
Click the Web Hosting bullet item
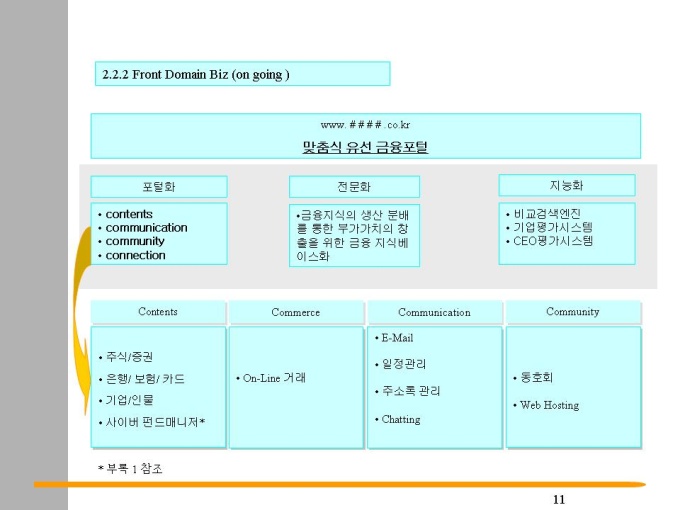546,405
